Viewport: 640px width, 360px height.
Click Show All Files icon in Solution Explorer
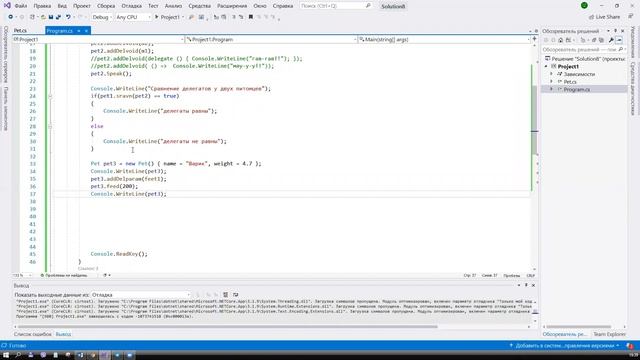(601, 40)
